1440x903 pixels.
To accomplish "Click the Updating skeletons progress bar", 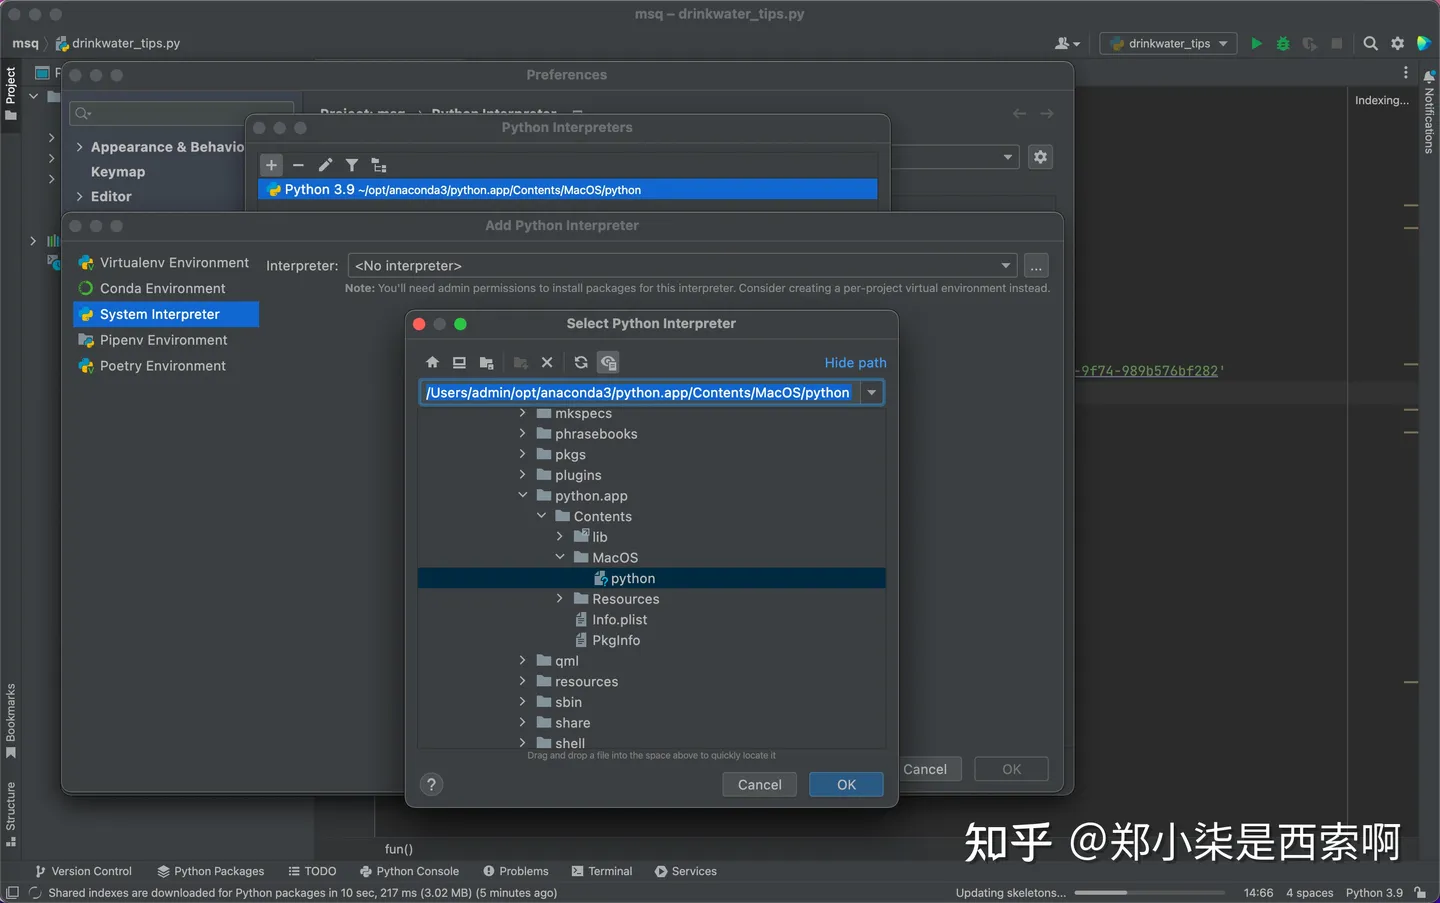I will pos(1150,892).
